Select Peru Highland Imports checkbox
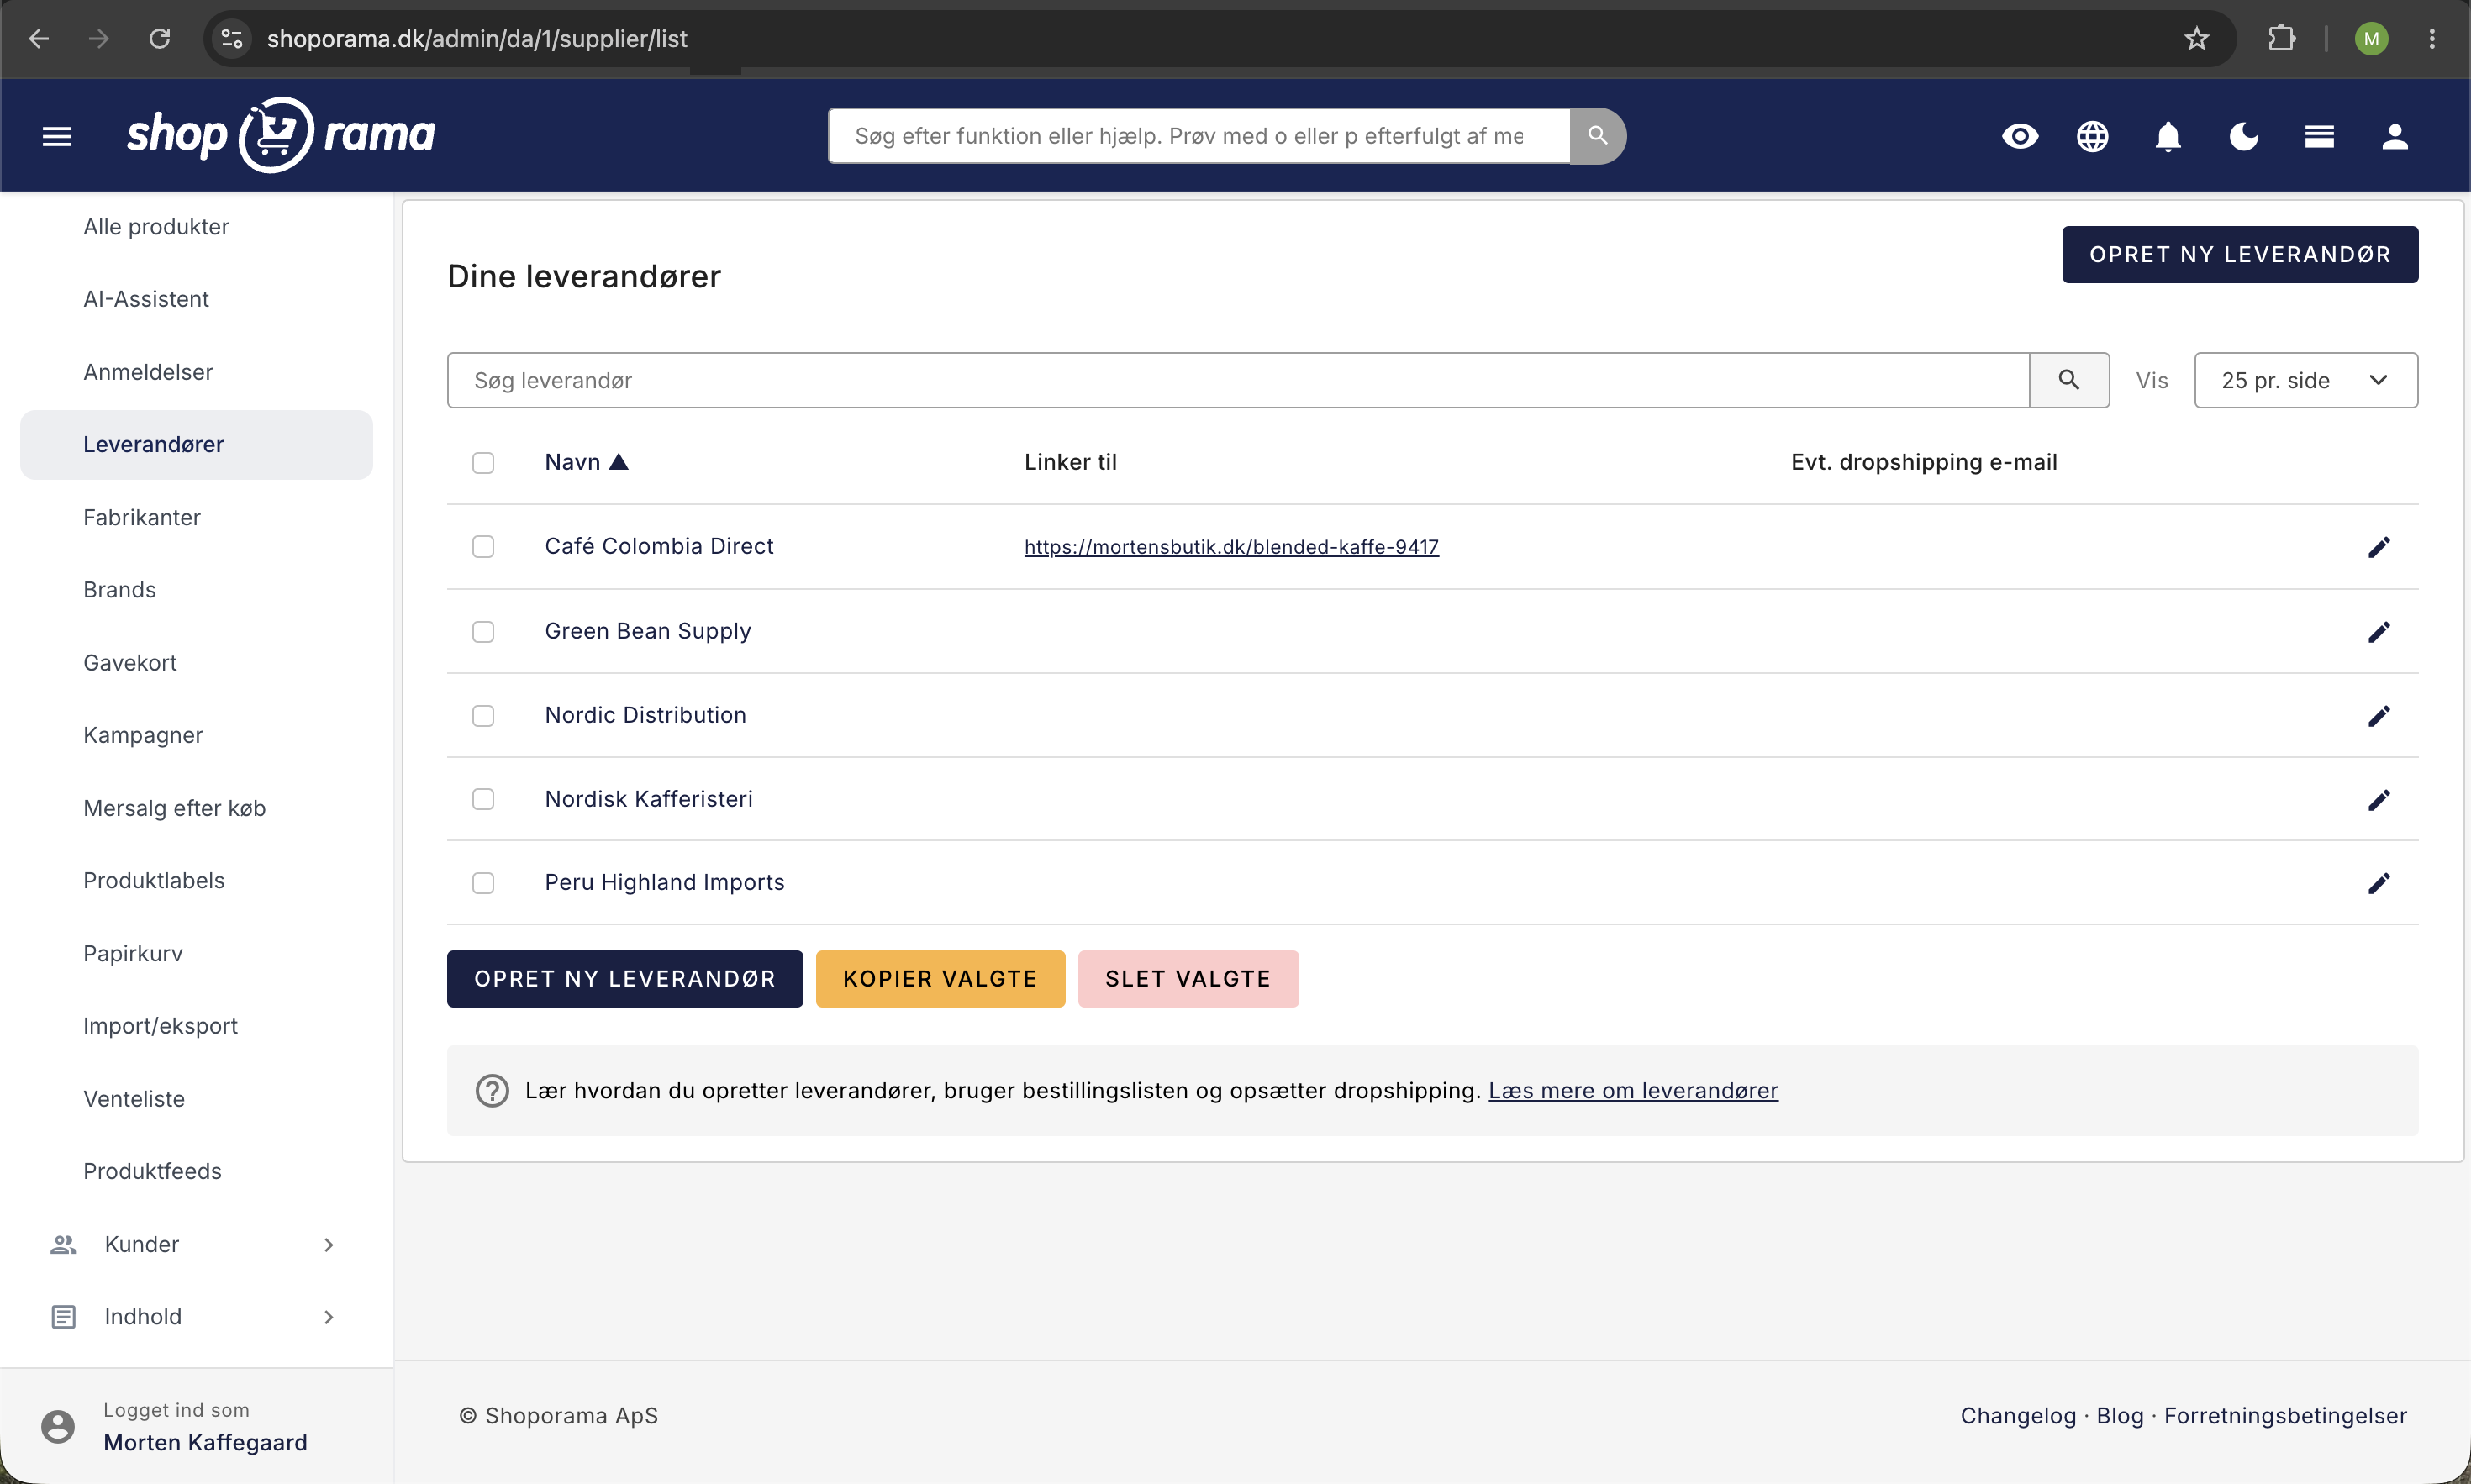 (483, 883)
